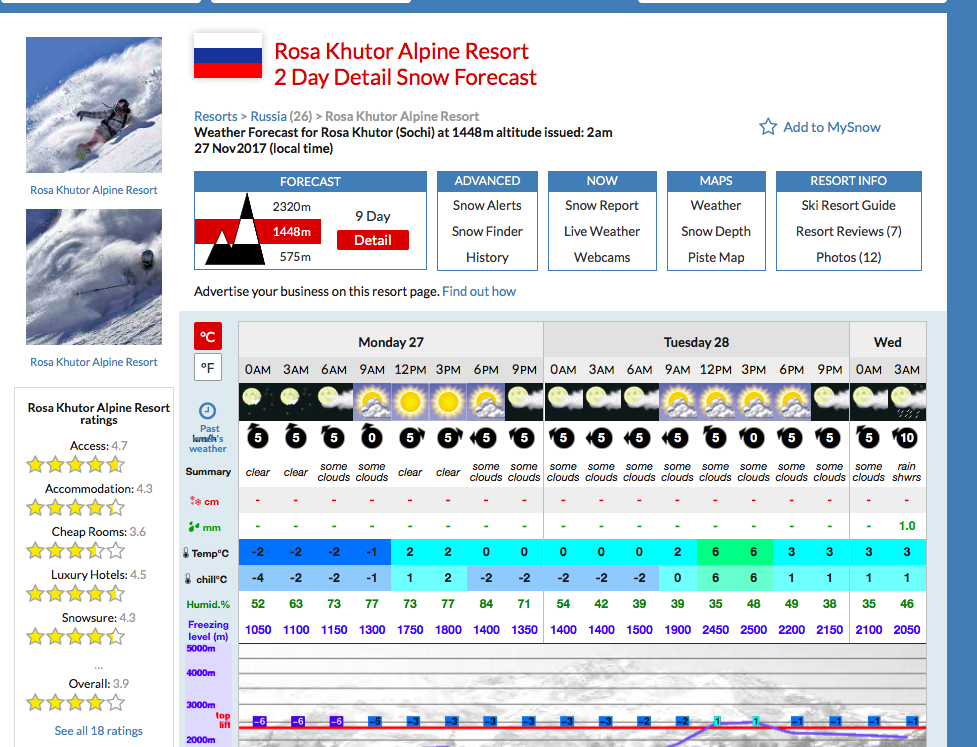977x747 pixels.
Task: Click Monday 6AM cloudy moon weather icon
Action: (x=334, y=402)
